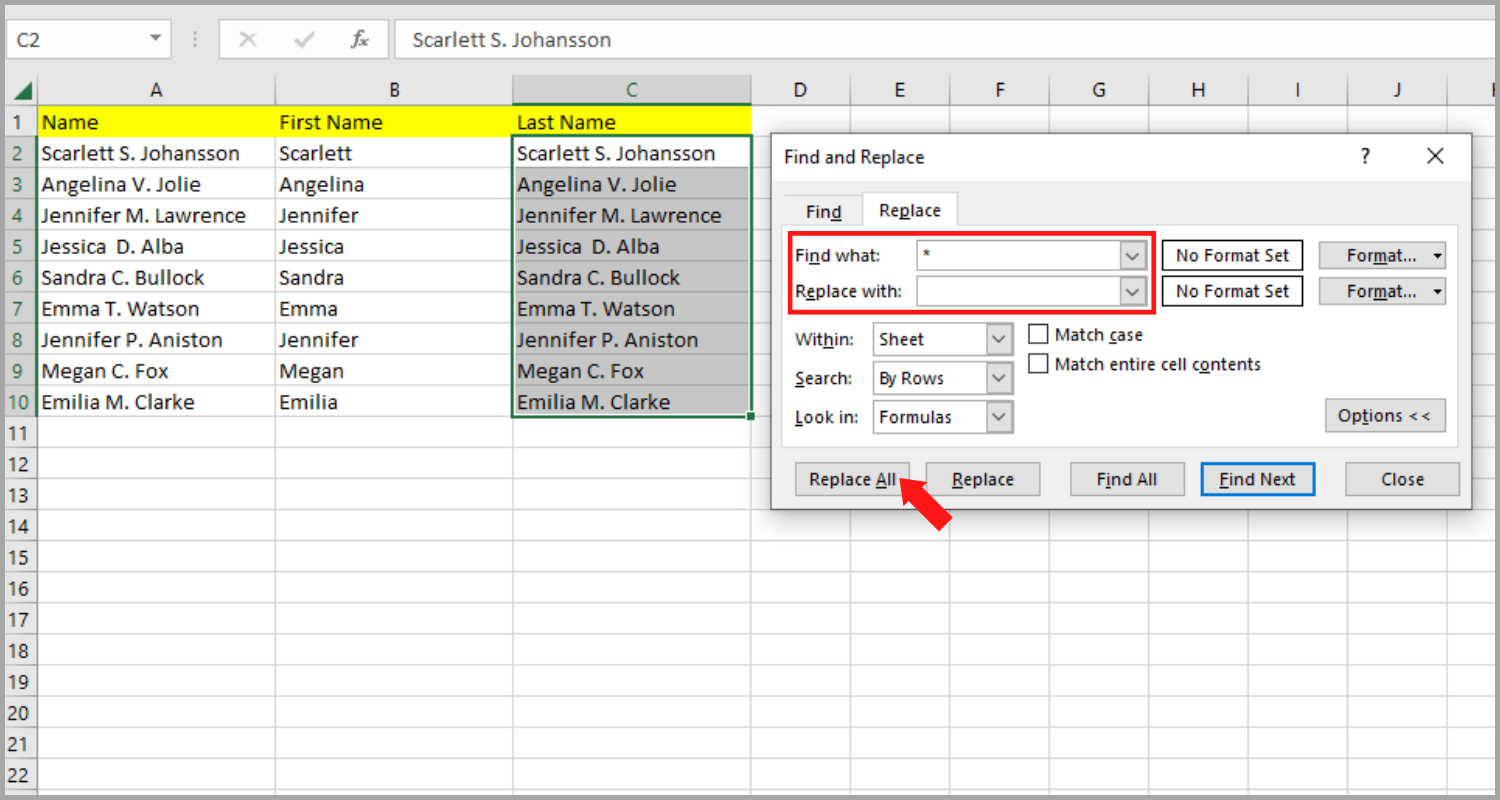The height and width of the screenshot is (800, 1500).
Task: Click the Enter checkmark icon in formula bar
Action: pos(305,40)
